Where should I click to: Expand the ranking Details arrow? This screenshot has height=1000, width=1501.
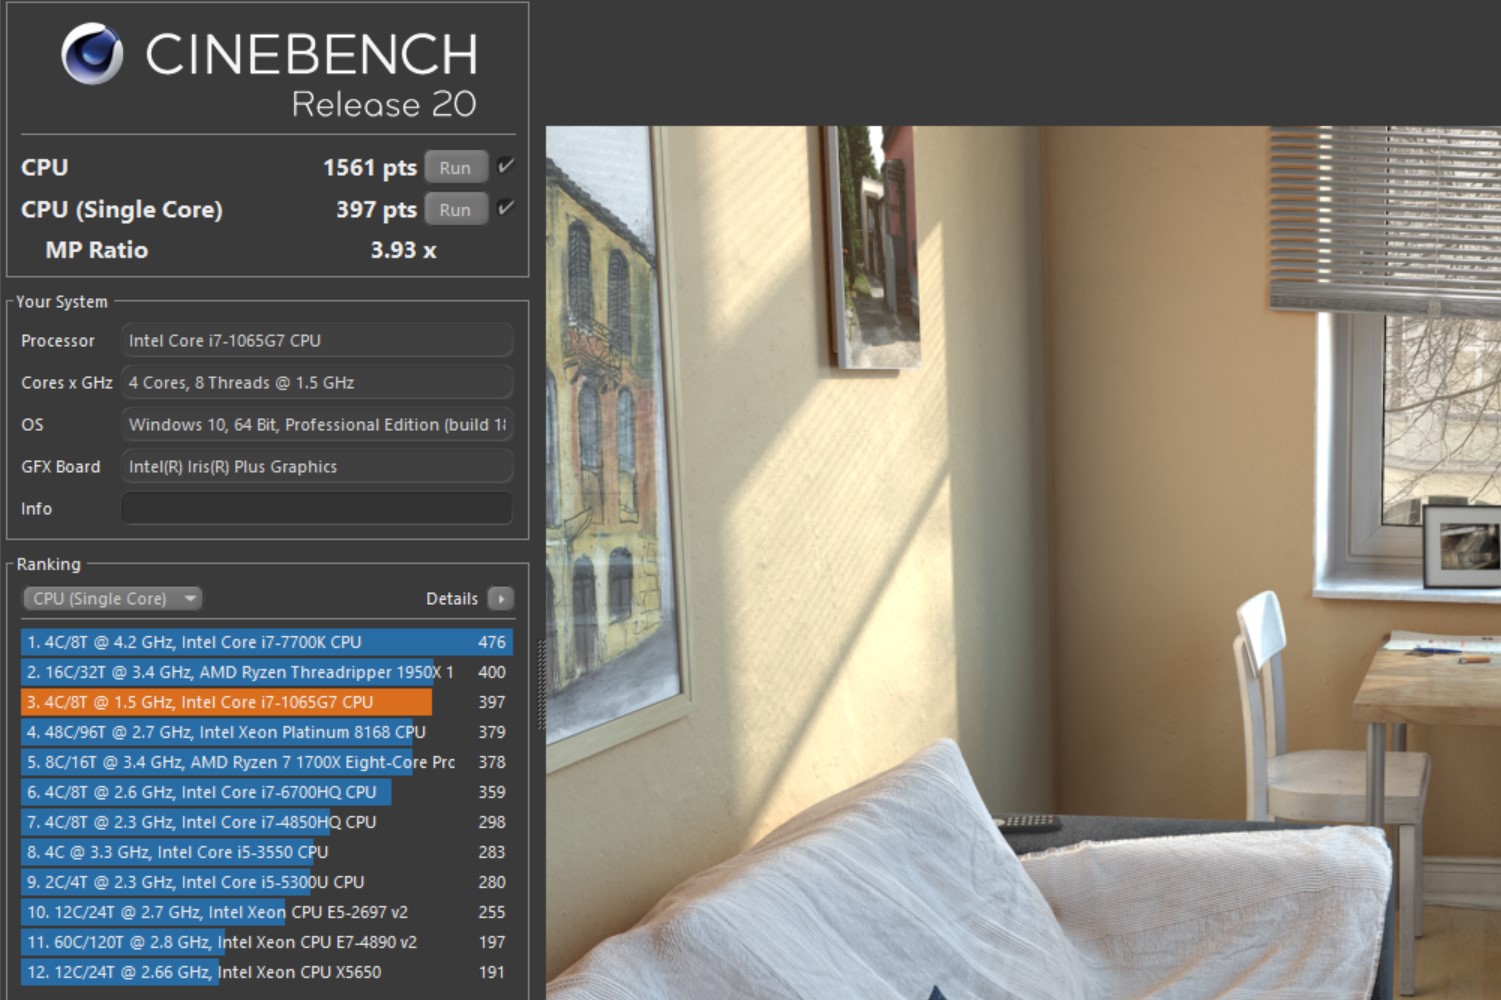501,598
